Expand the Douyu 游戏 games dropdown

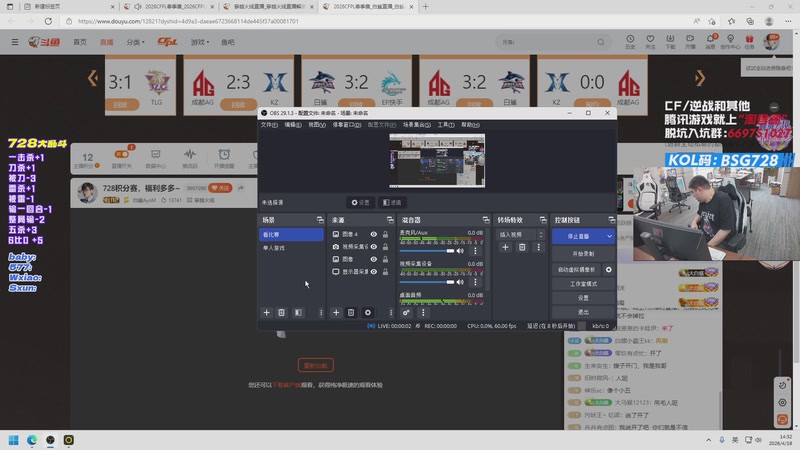click(x=199, y=42)
